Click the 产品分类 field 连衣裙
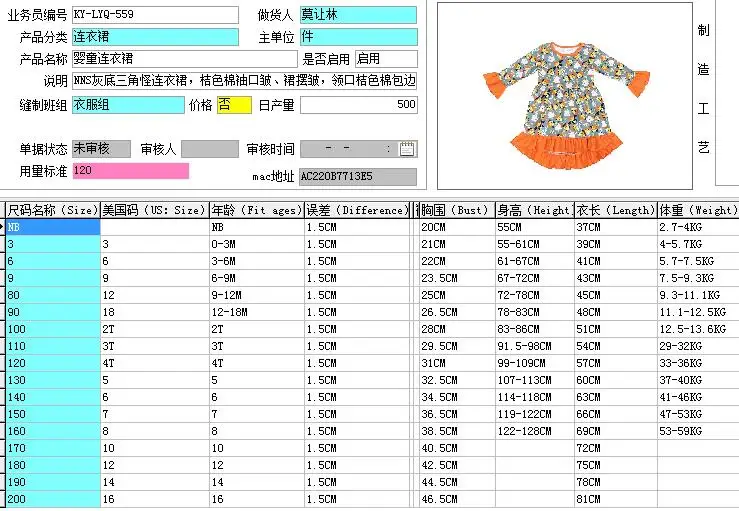This screenshot has width=739, height=511. (156, 37)
